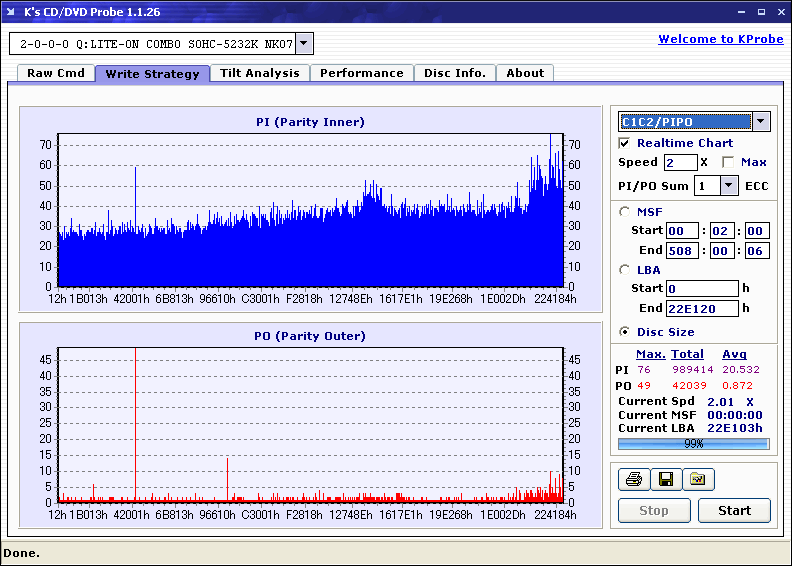
Task: Open the Disc Info. tab
Action: point(455,73)
